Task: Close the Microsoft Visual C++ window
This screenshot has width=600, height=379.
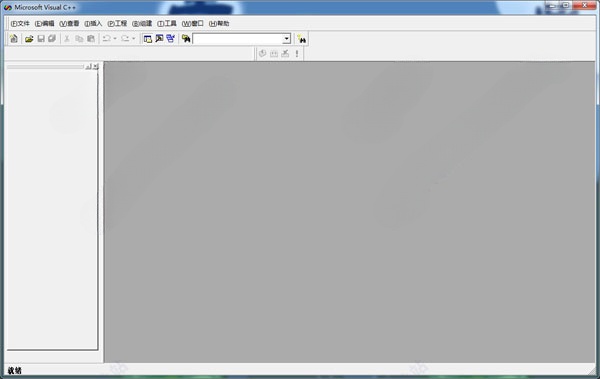Action: (584, 5)
